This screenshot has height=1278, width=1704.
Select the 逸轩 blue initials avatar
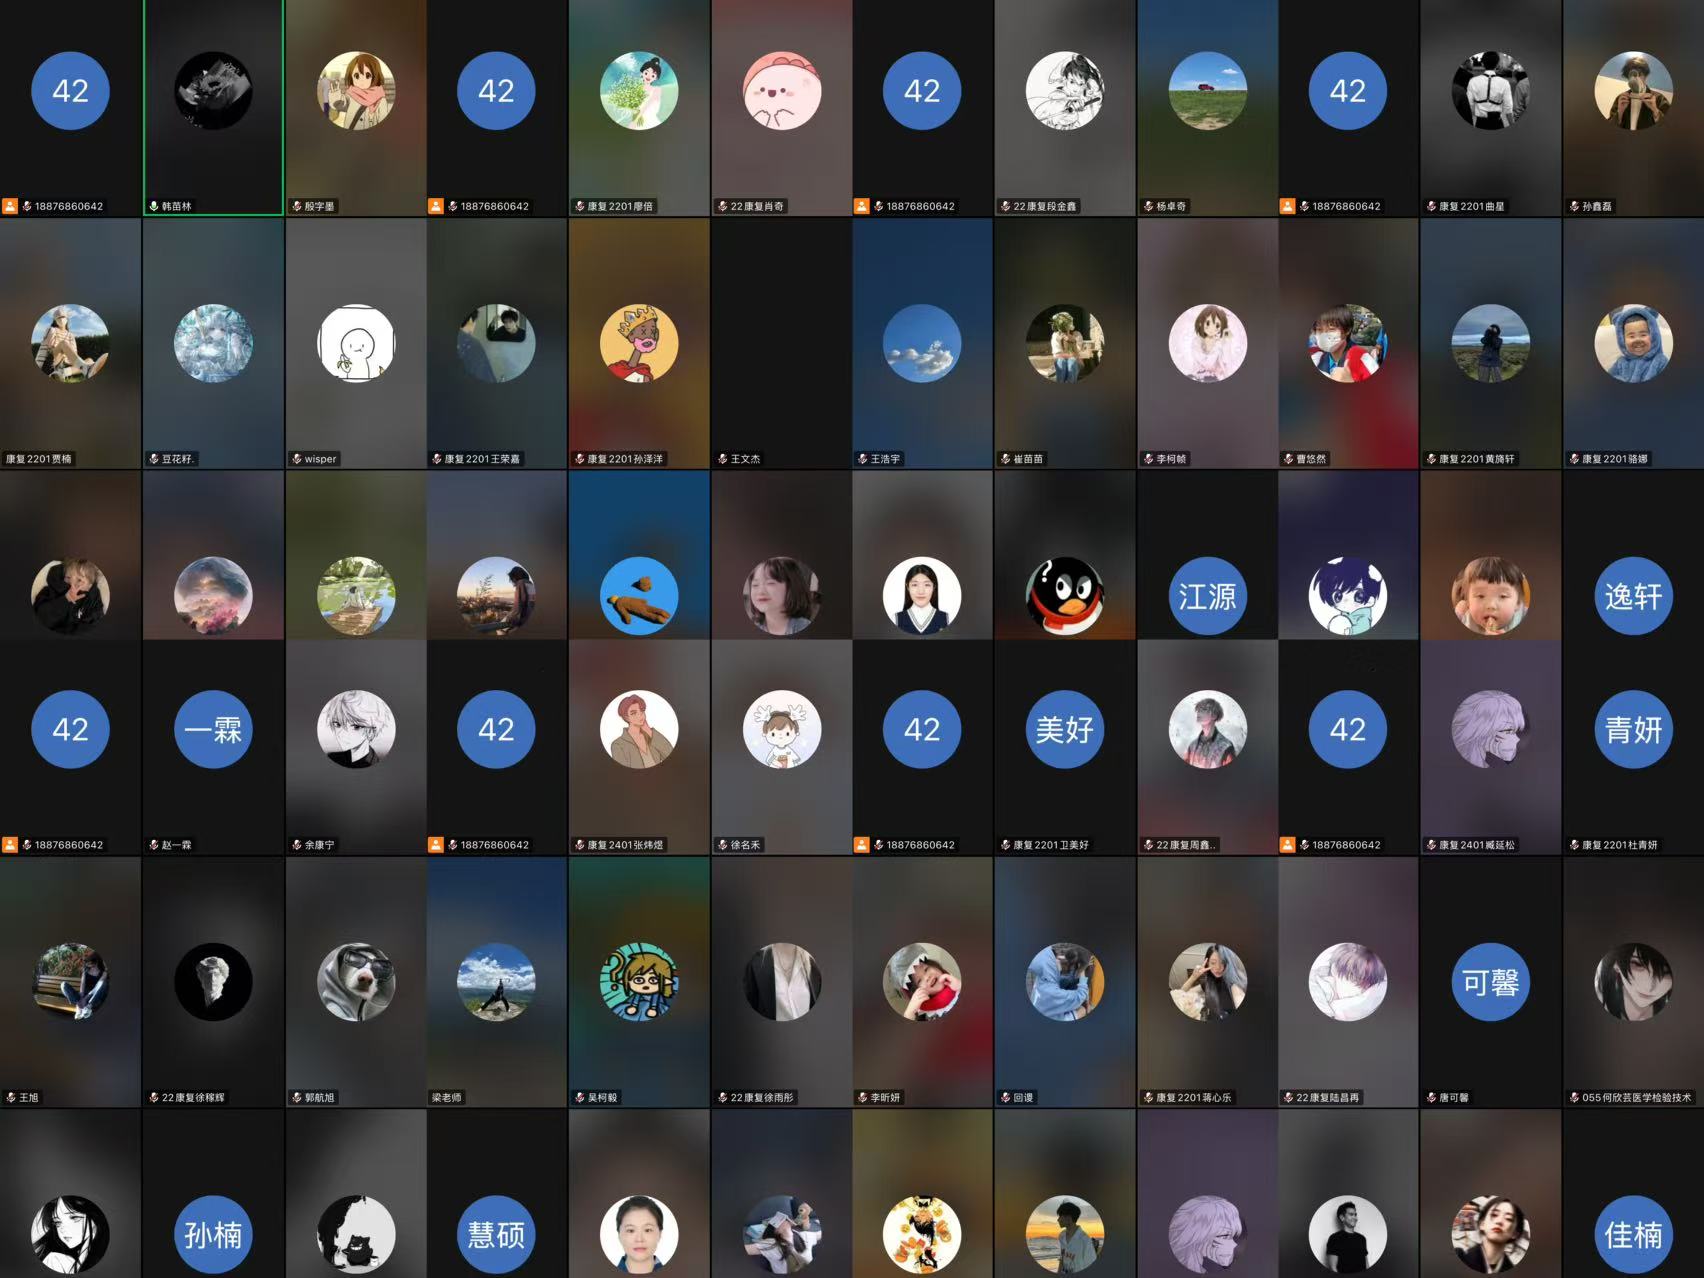pos(1633,597)
